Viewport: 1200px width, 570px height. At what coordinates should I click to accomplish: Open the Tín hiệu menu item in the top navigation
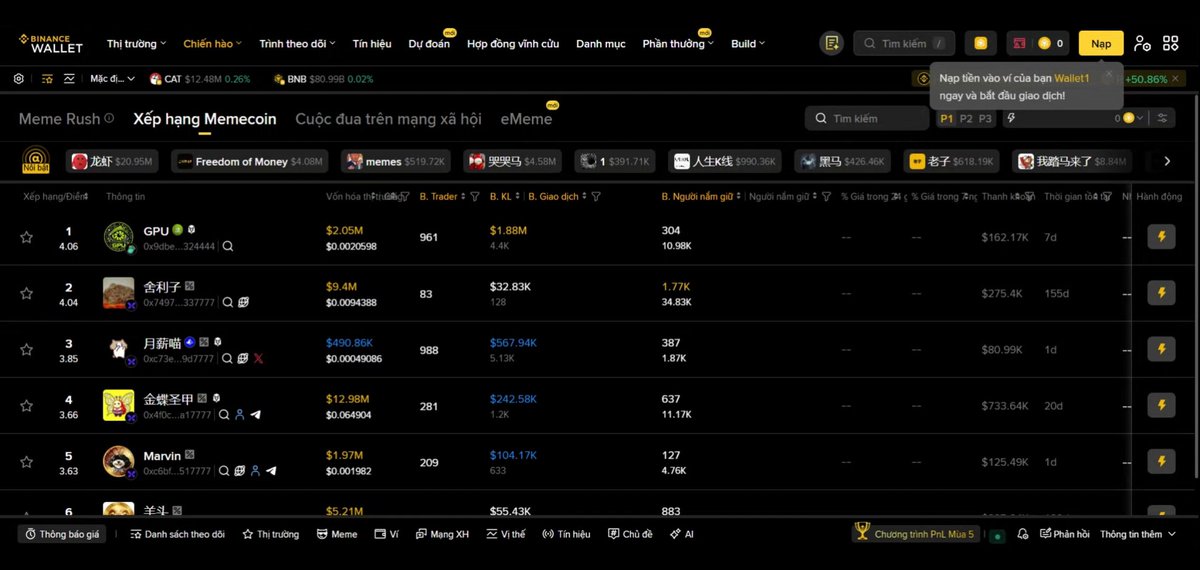click(x=372, y=44)
